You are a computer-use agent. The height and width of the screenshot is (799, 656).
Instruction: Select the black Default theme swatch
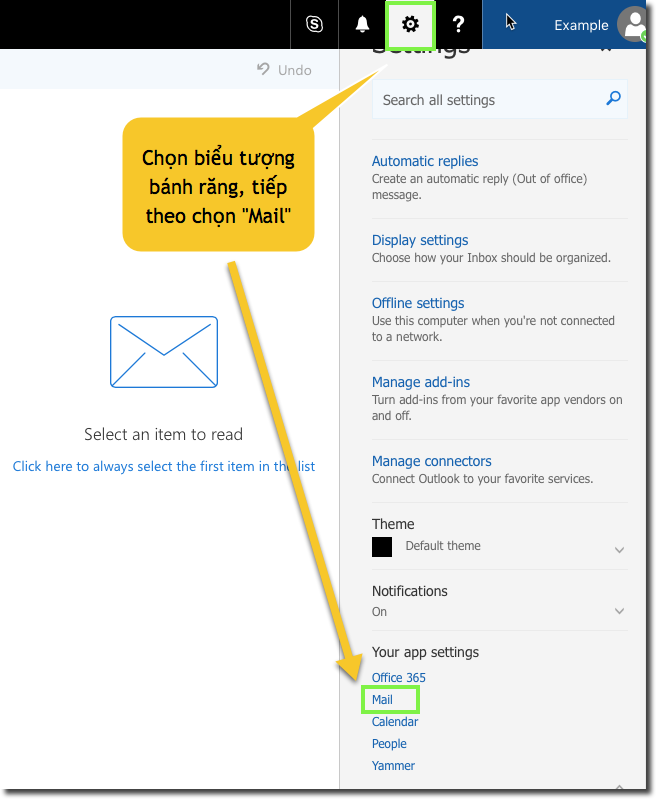click(382, 547)
